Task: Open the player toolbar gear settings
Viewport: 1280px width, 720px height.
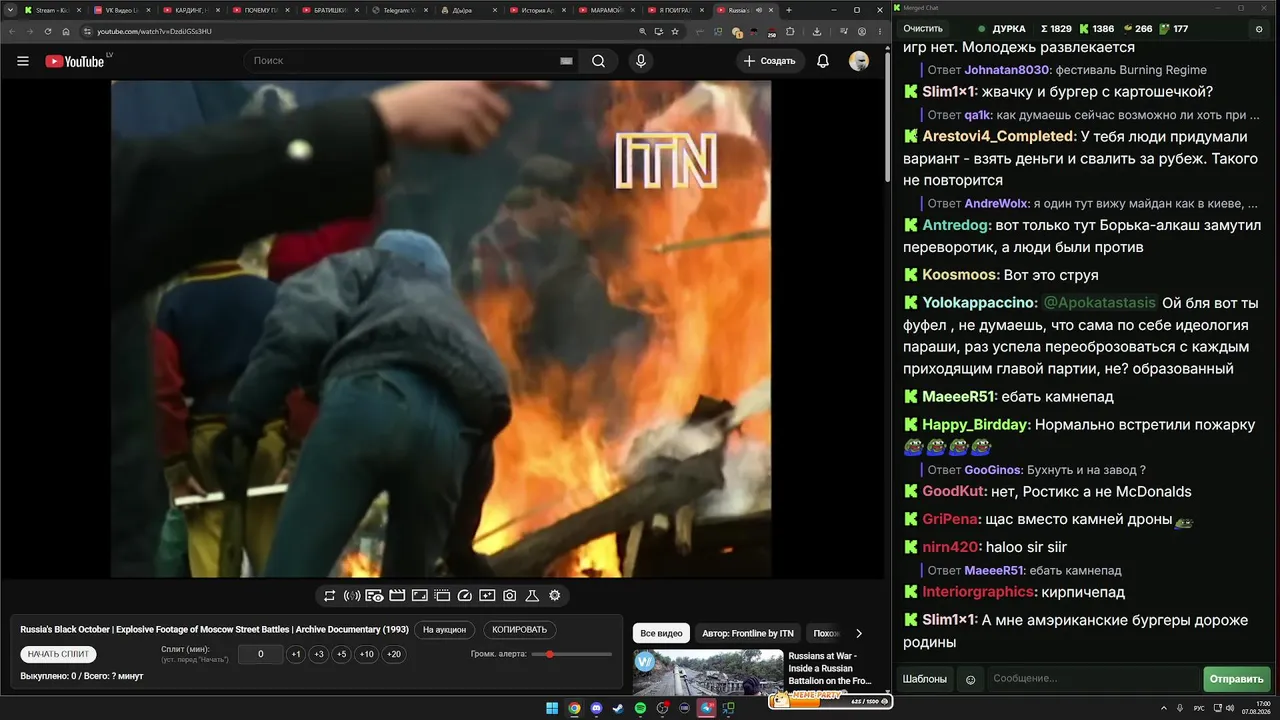Action: coord(555,596)
